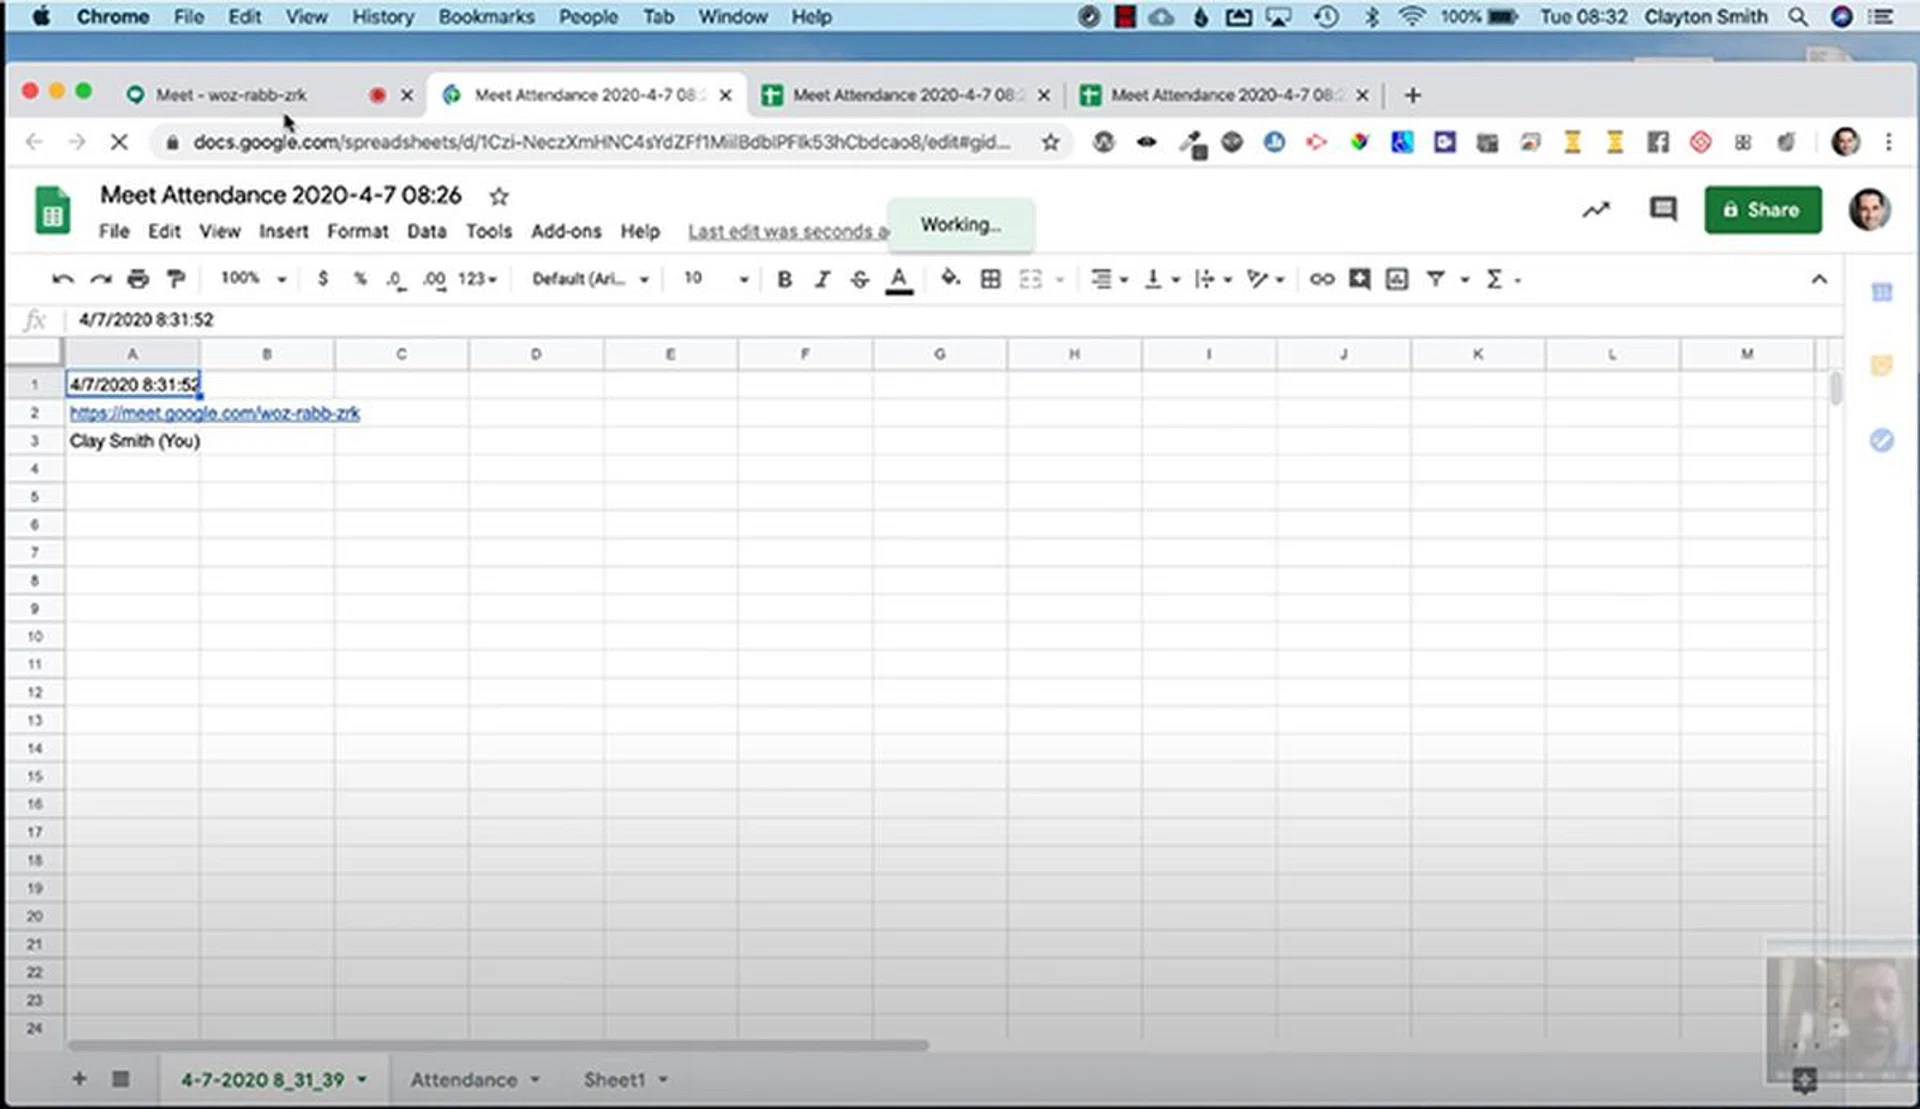Click the print icon in toolbar
1920x1109 pixels.
point(138,279)
